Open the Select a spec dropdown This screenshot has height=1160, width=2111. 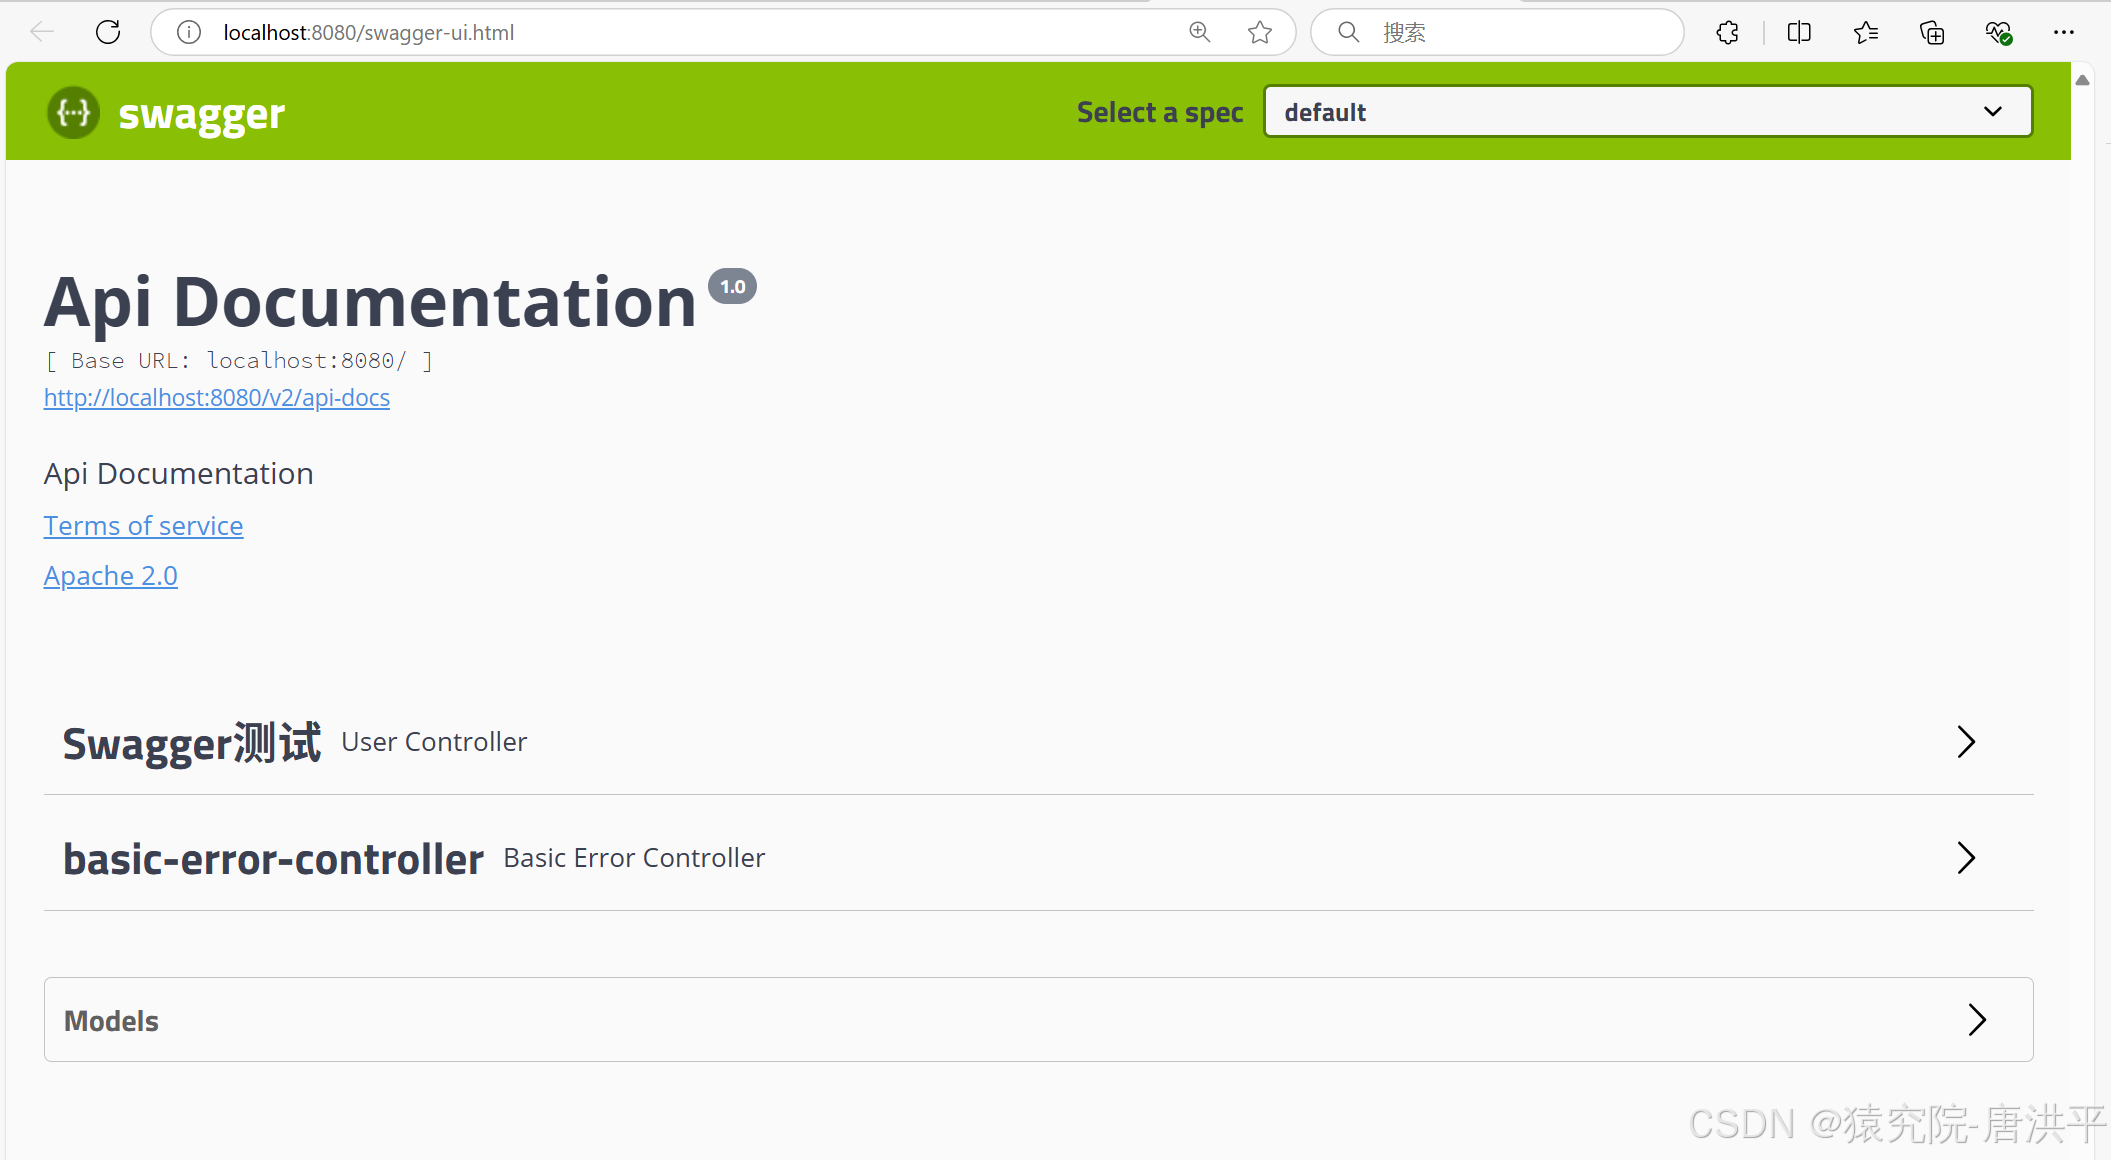tap(1647, 112)
